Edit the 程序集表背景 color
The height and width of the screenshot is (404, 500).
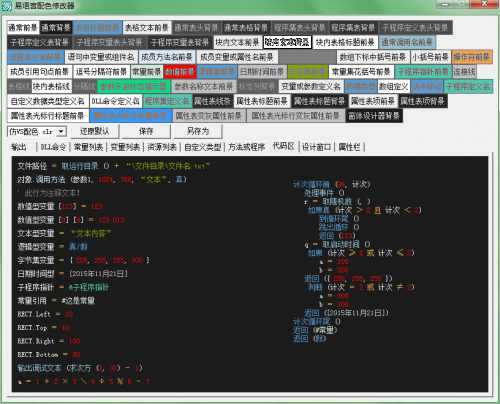coord(353,28)
